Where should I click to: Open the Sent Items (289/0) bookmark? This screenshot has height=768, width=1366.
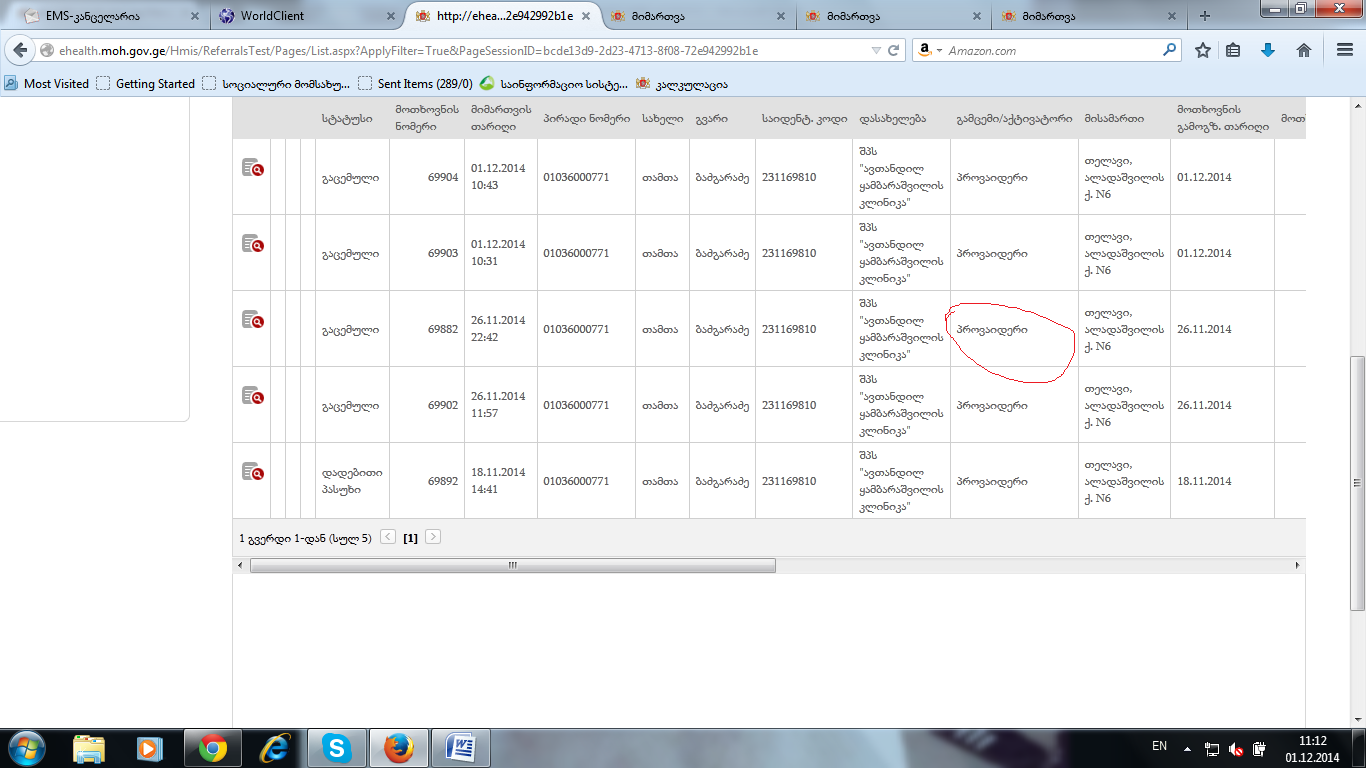click(415, 84)
